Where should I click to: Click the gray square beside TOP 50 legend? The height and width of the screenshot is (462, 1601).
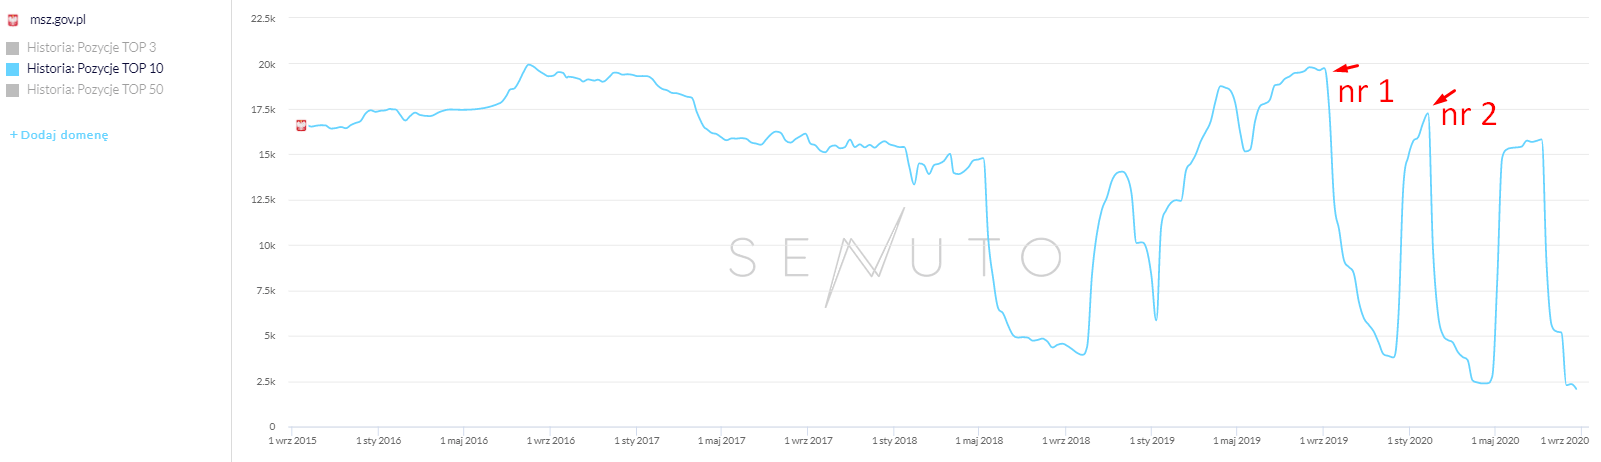click(x=13, y=90)
